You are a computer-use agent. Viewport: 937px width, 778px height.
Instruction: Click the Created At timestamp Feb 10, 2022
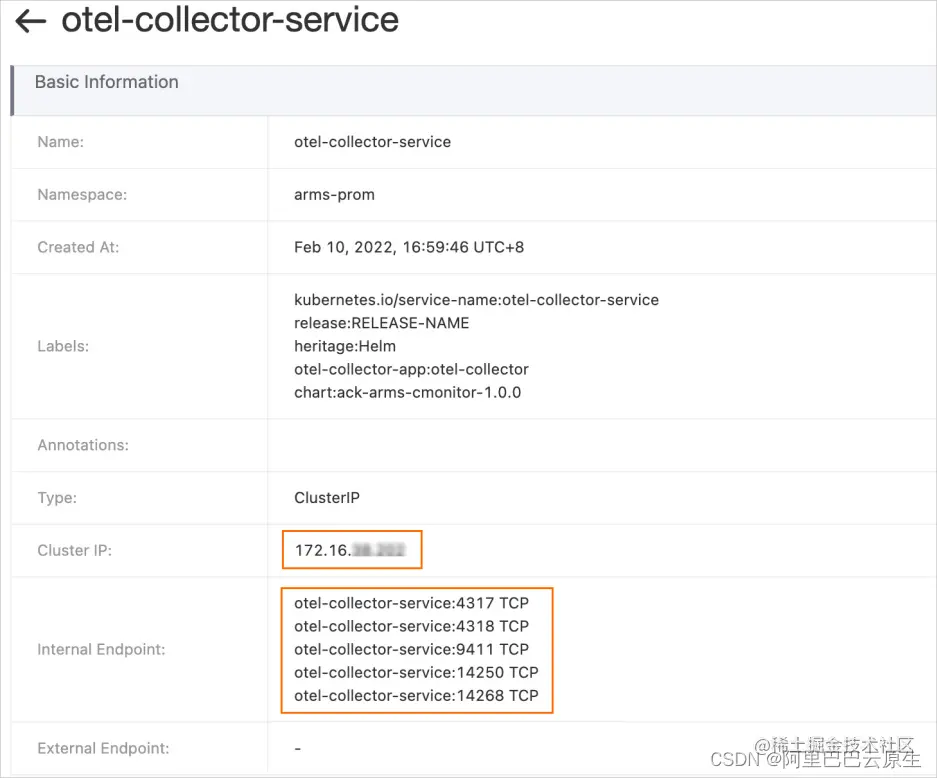(409, 247)
